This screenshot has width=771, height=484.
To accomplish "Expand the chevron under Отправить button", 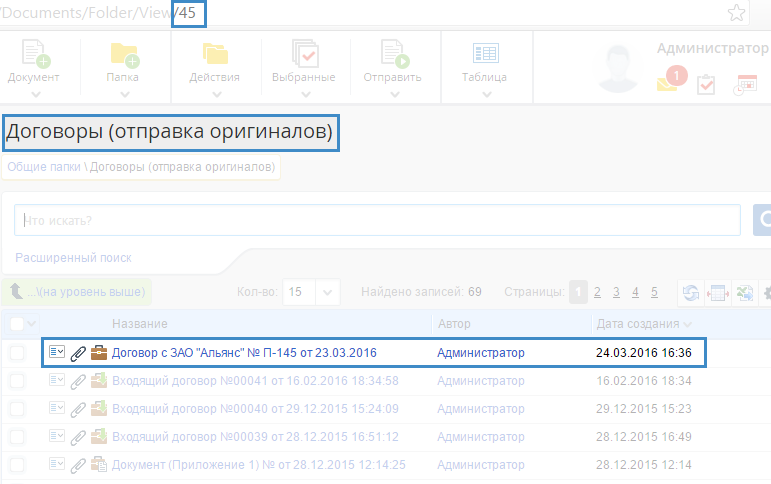I will (x=395, y=94).
